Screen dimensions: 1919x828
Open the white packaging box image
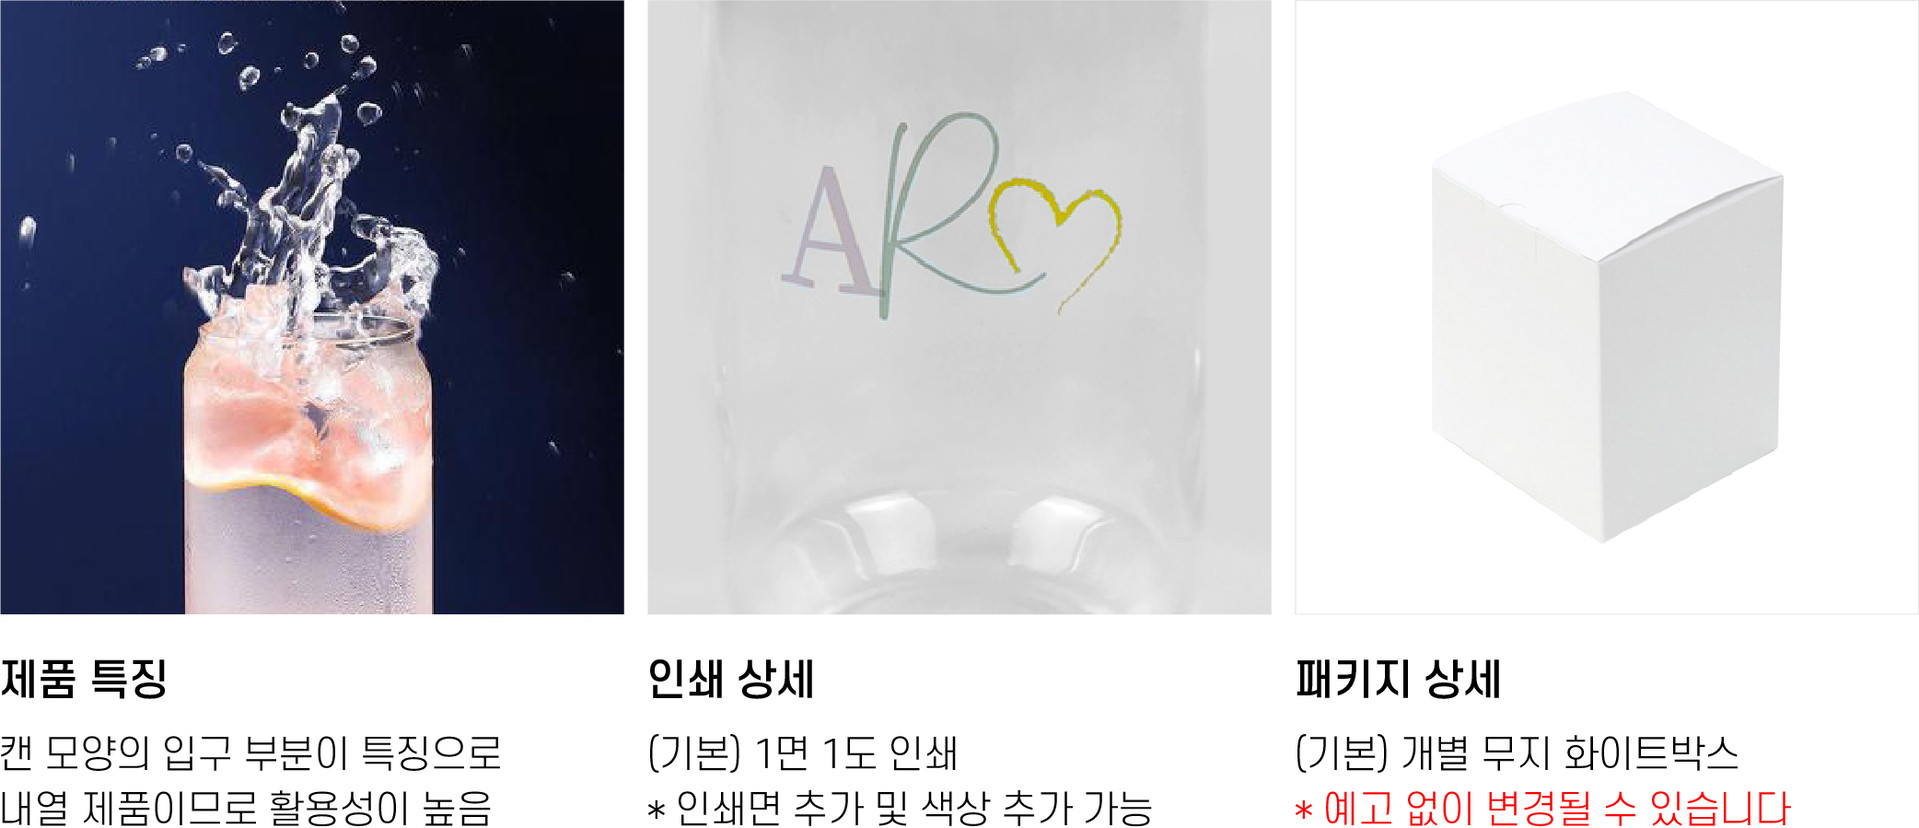1607,307
